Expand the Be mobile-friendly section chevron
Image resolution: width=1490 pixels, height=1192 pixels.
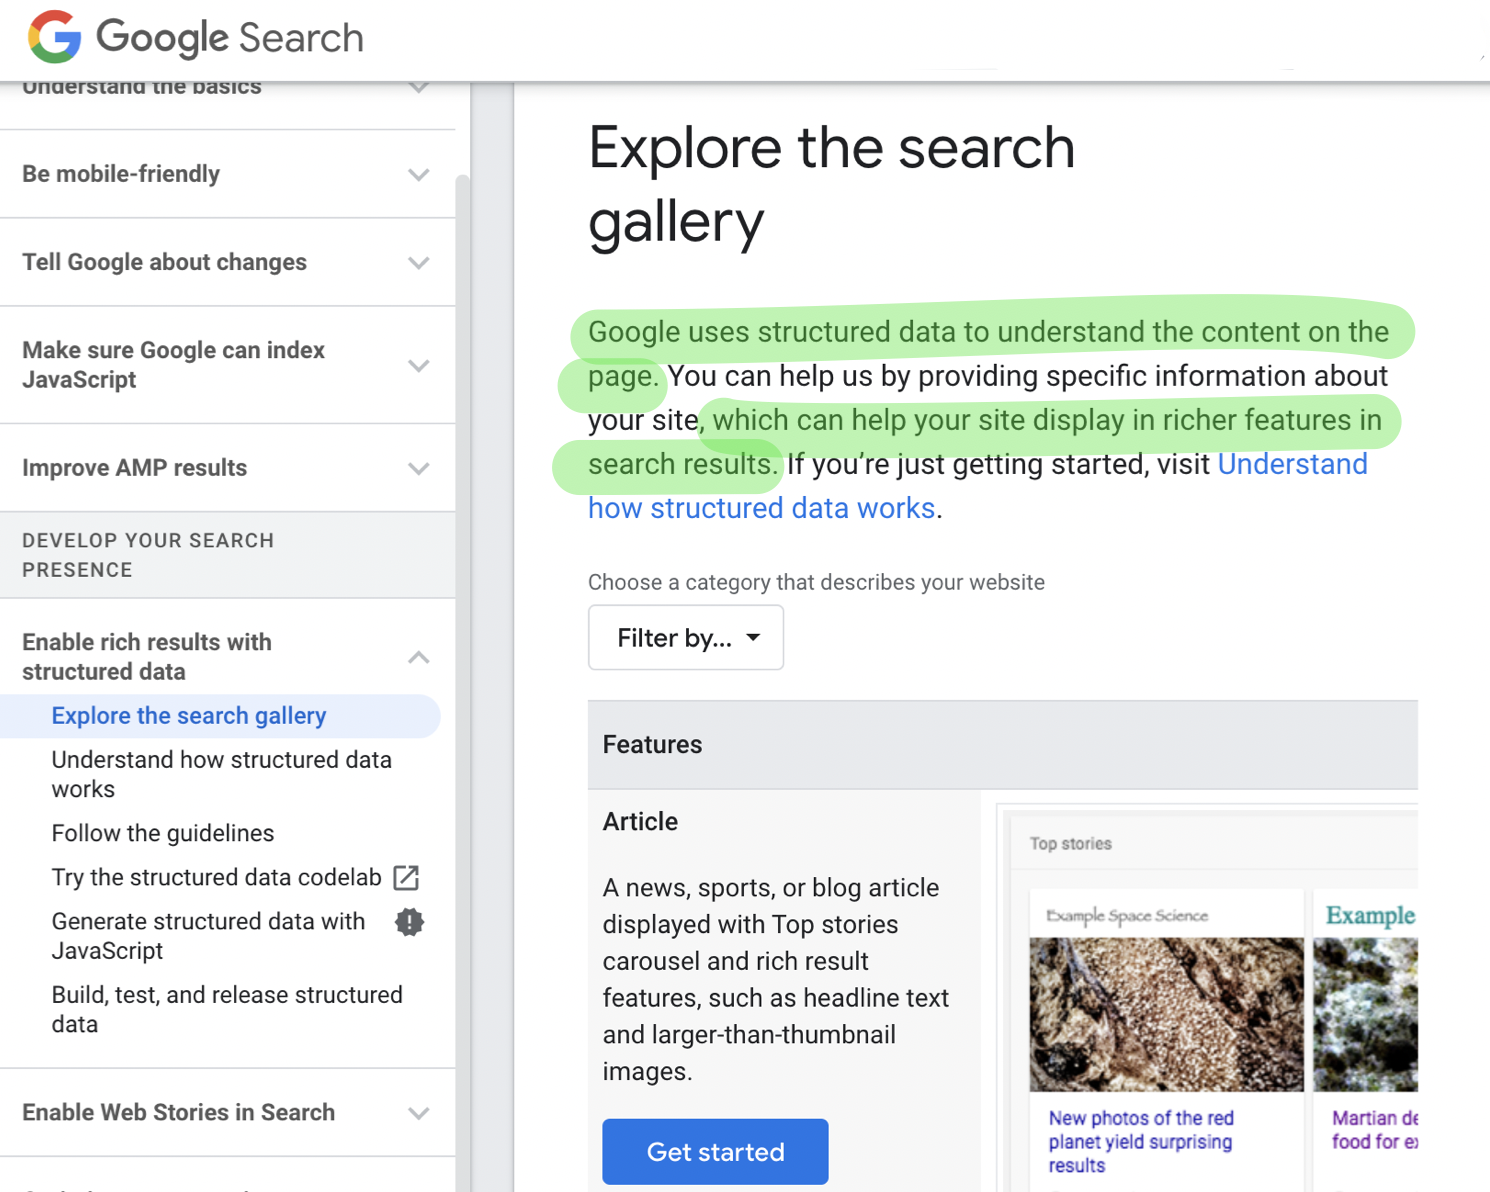click(419, 174)
